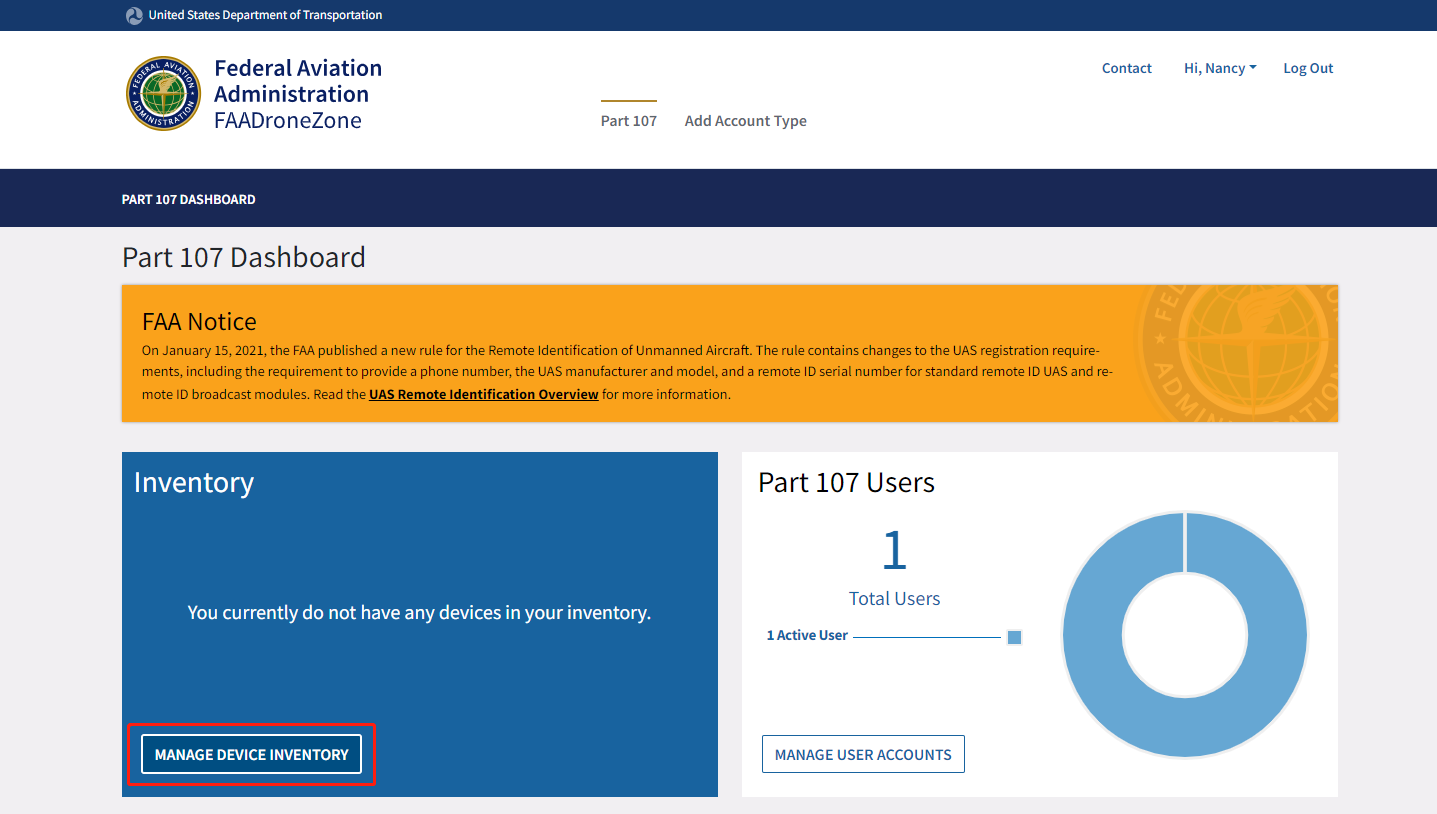Click the Department of Transportation triskelion icon

point(134,15)
